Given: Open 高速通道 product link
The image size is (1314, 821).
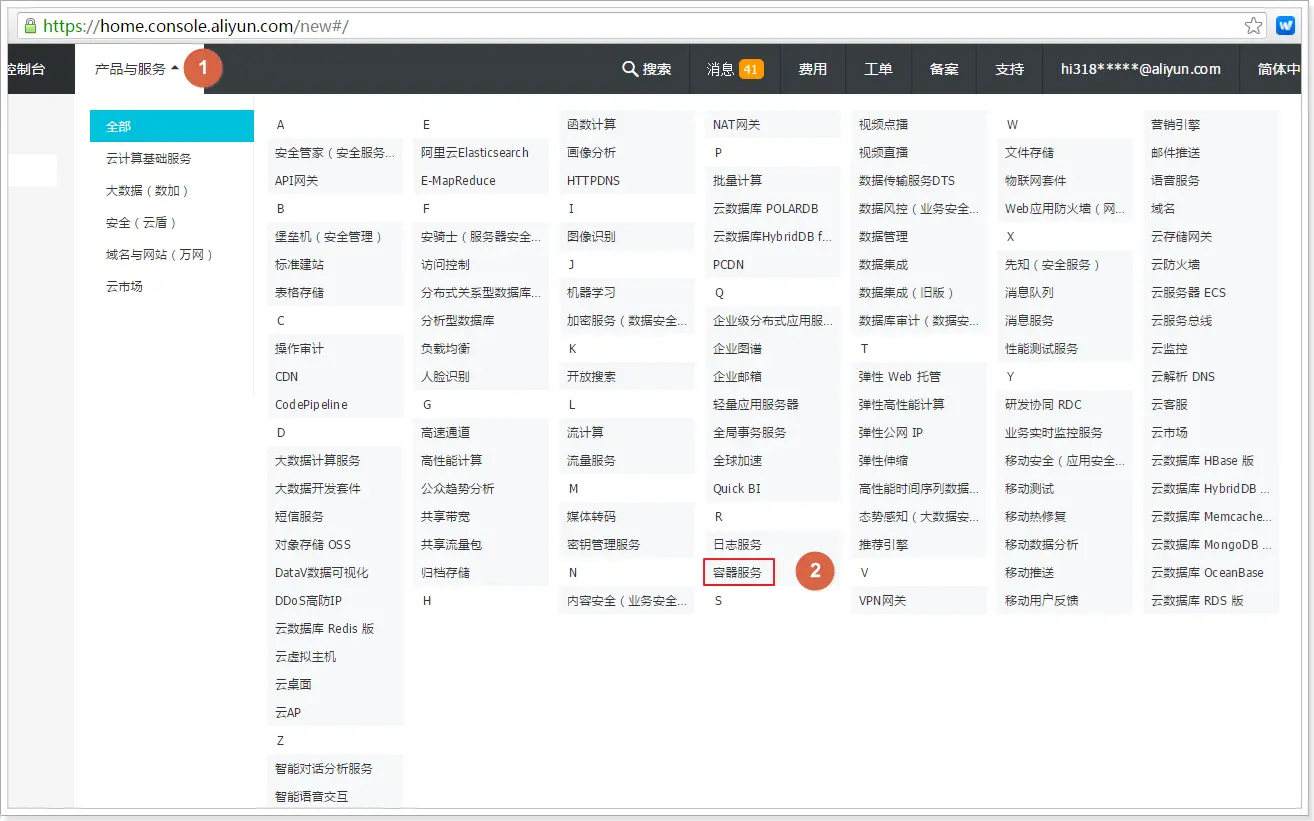Looking at the screenshot, I should pos(445,433).
